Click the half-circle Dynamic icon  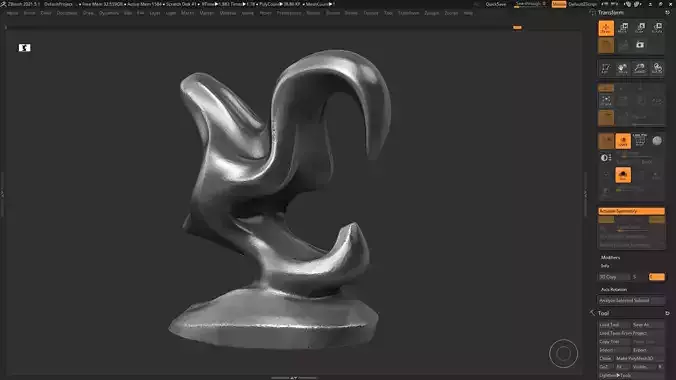pyautogui.click(x=605, y=158)
